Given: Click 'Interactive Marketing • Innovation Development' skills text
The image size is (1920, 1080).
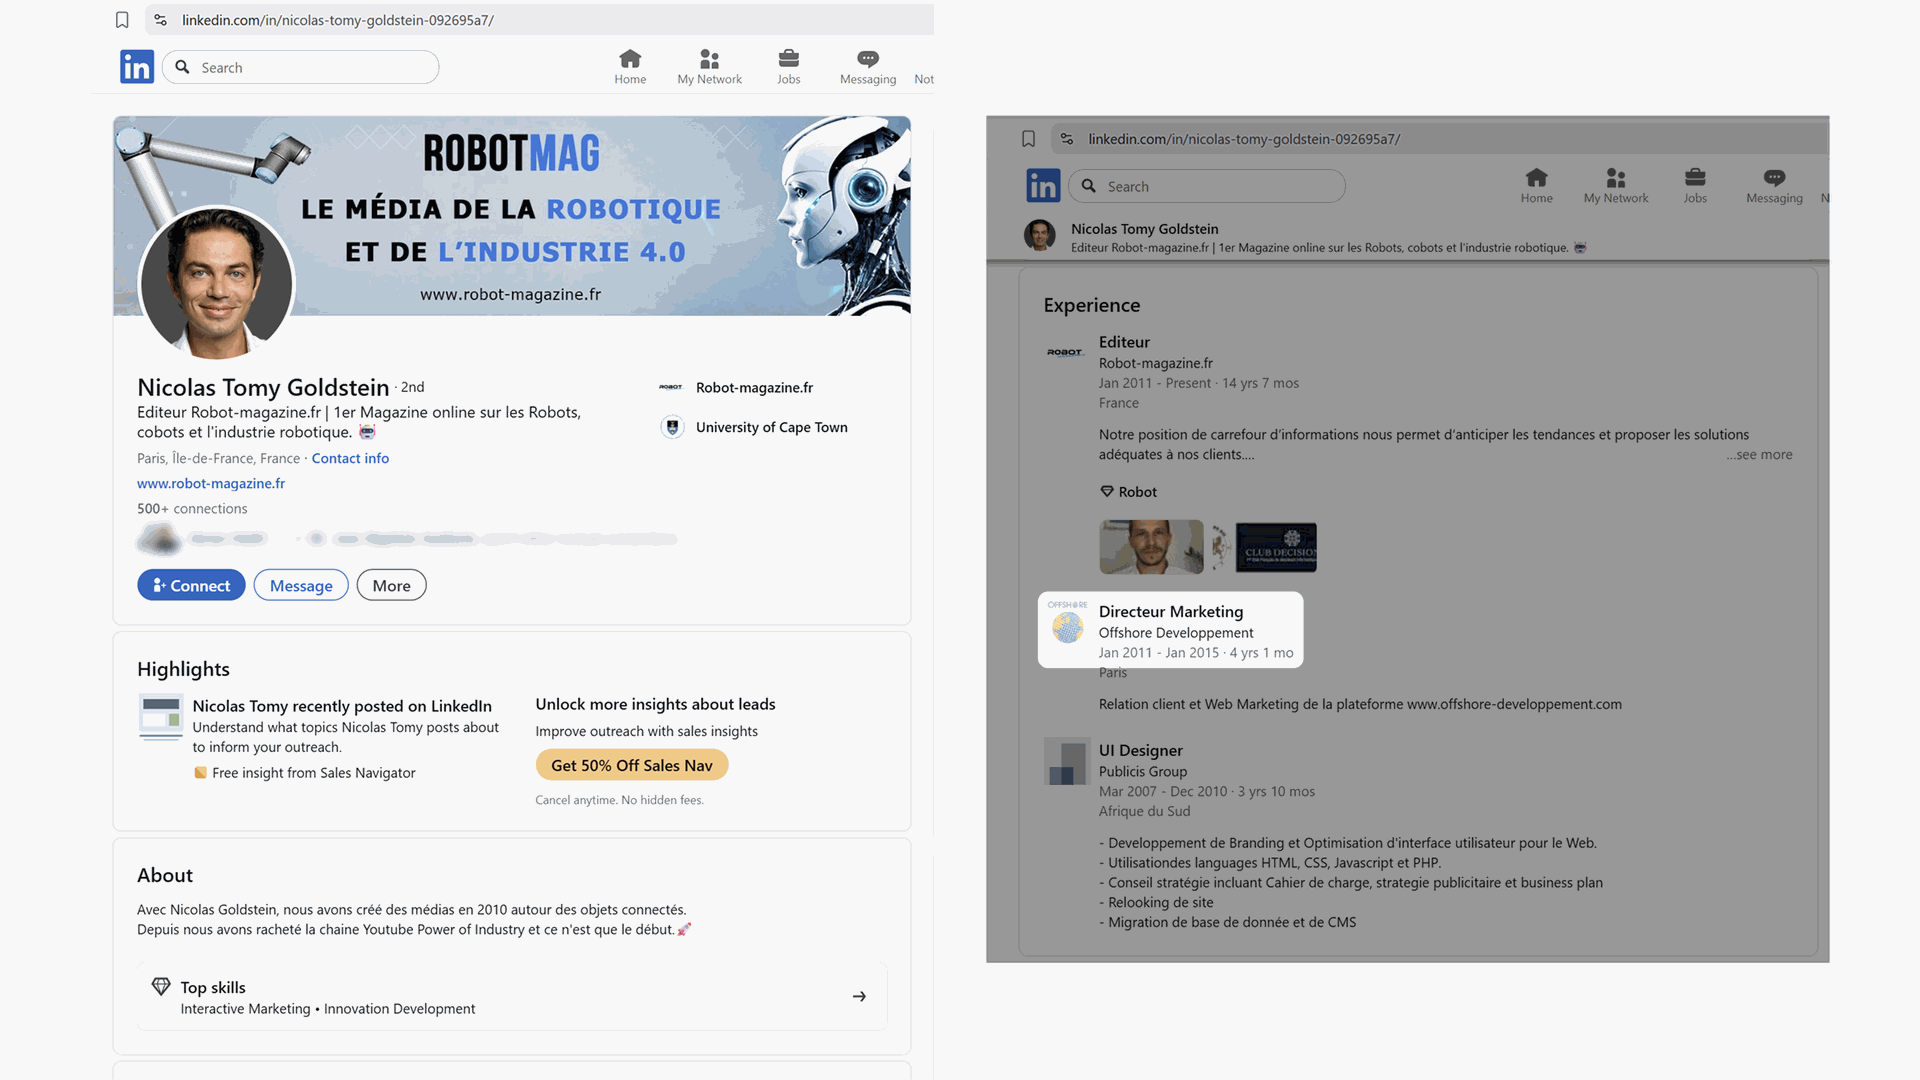Looking at the screenshot, I should (328, 1009).
